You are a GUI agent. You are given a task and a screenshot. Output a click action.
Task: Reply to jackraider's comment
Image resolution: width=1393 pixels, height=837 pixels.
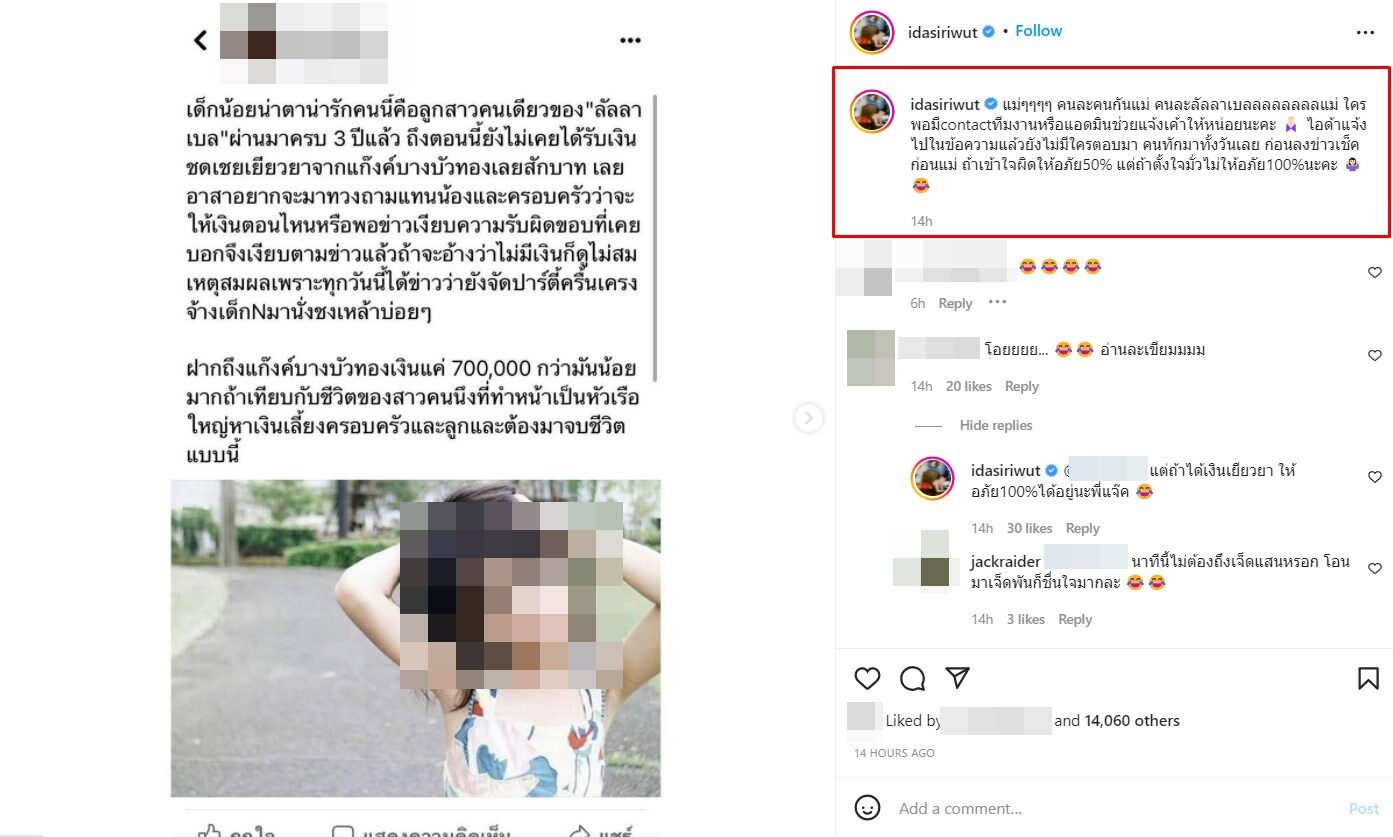coord(1075,619)
